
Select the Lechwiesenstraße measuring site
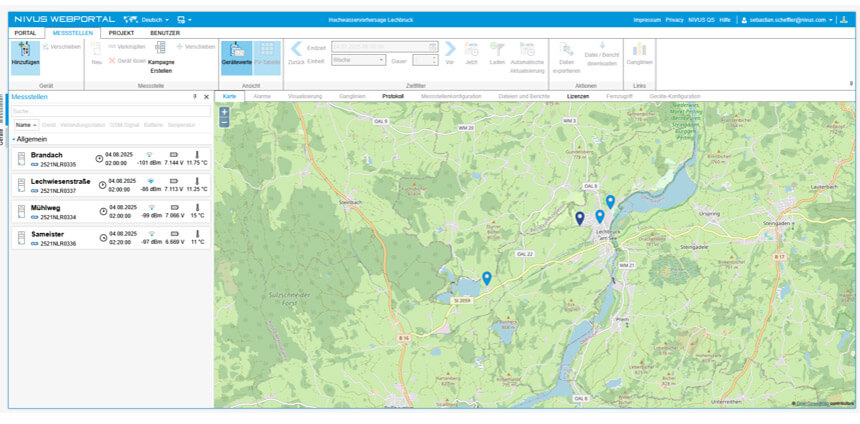coord(60,182)
